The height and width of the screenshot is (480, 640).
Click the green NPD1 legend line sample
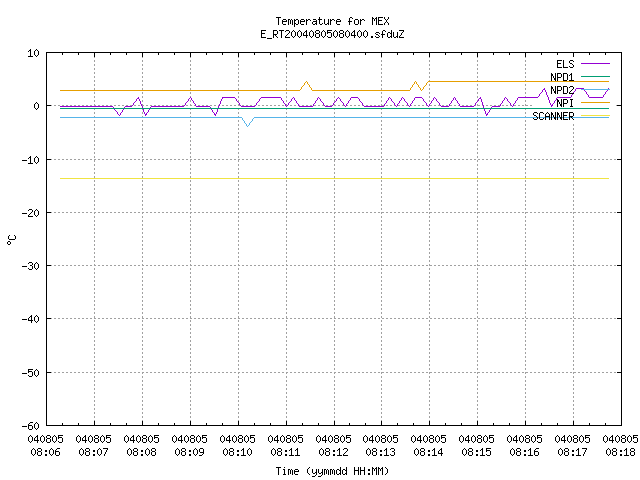pos(595,76)
